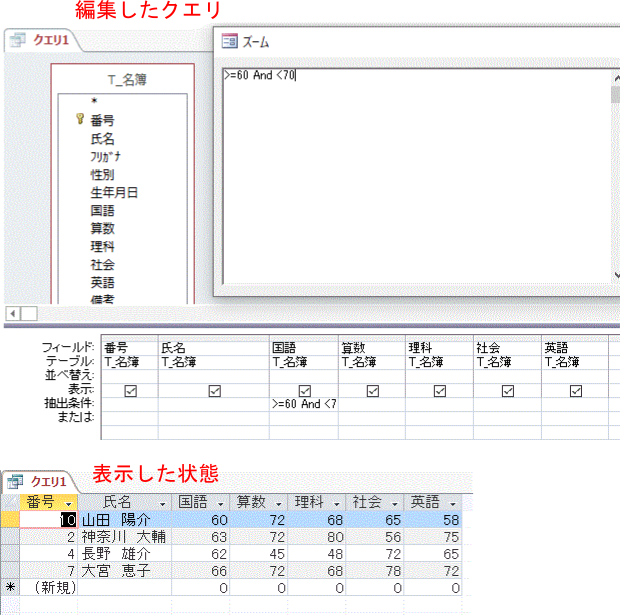Image resolution: width=620 pixels, height=615 pixels.
Task: Open the 番号 column header dropdown arrow
Action: click(x=69, y=504)
